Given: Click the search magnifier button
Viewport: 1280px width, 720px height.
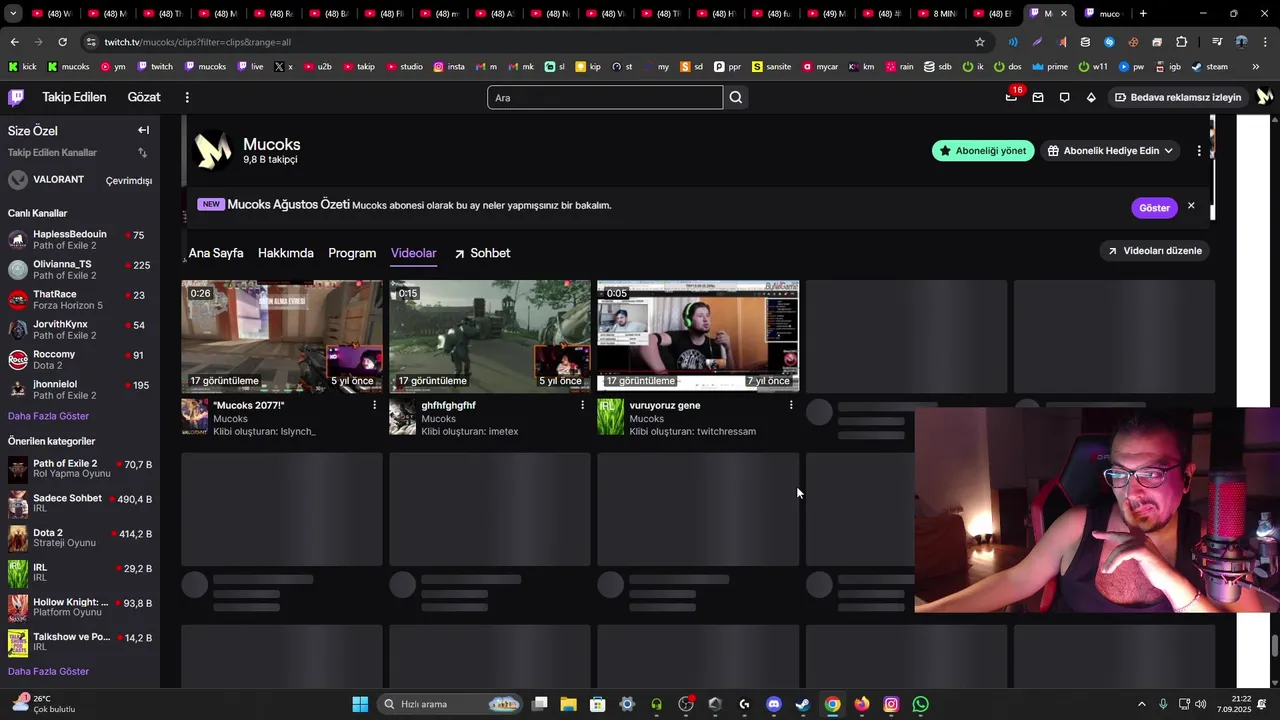Looking at the screenshot, I should click(736, 97).
